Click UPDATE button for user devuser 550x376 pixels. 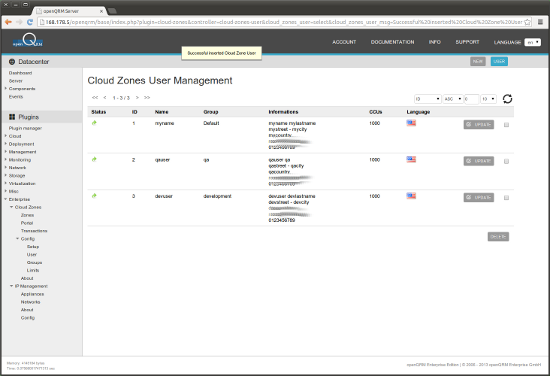click(479, 197)
